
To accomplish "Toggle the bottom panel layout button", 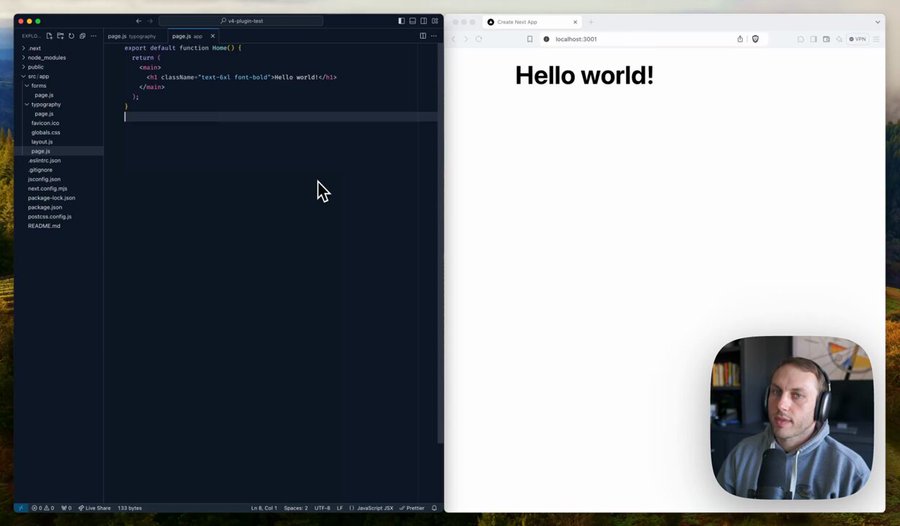I will pos(413,21).
